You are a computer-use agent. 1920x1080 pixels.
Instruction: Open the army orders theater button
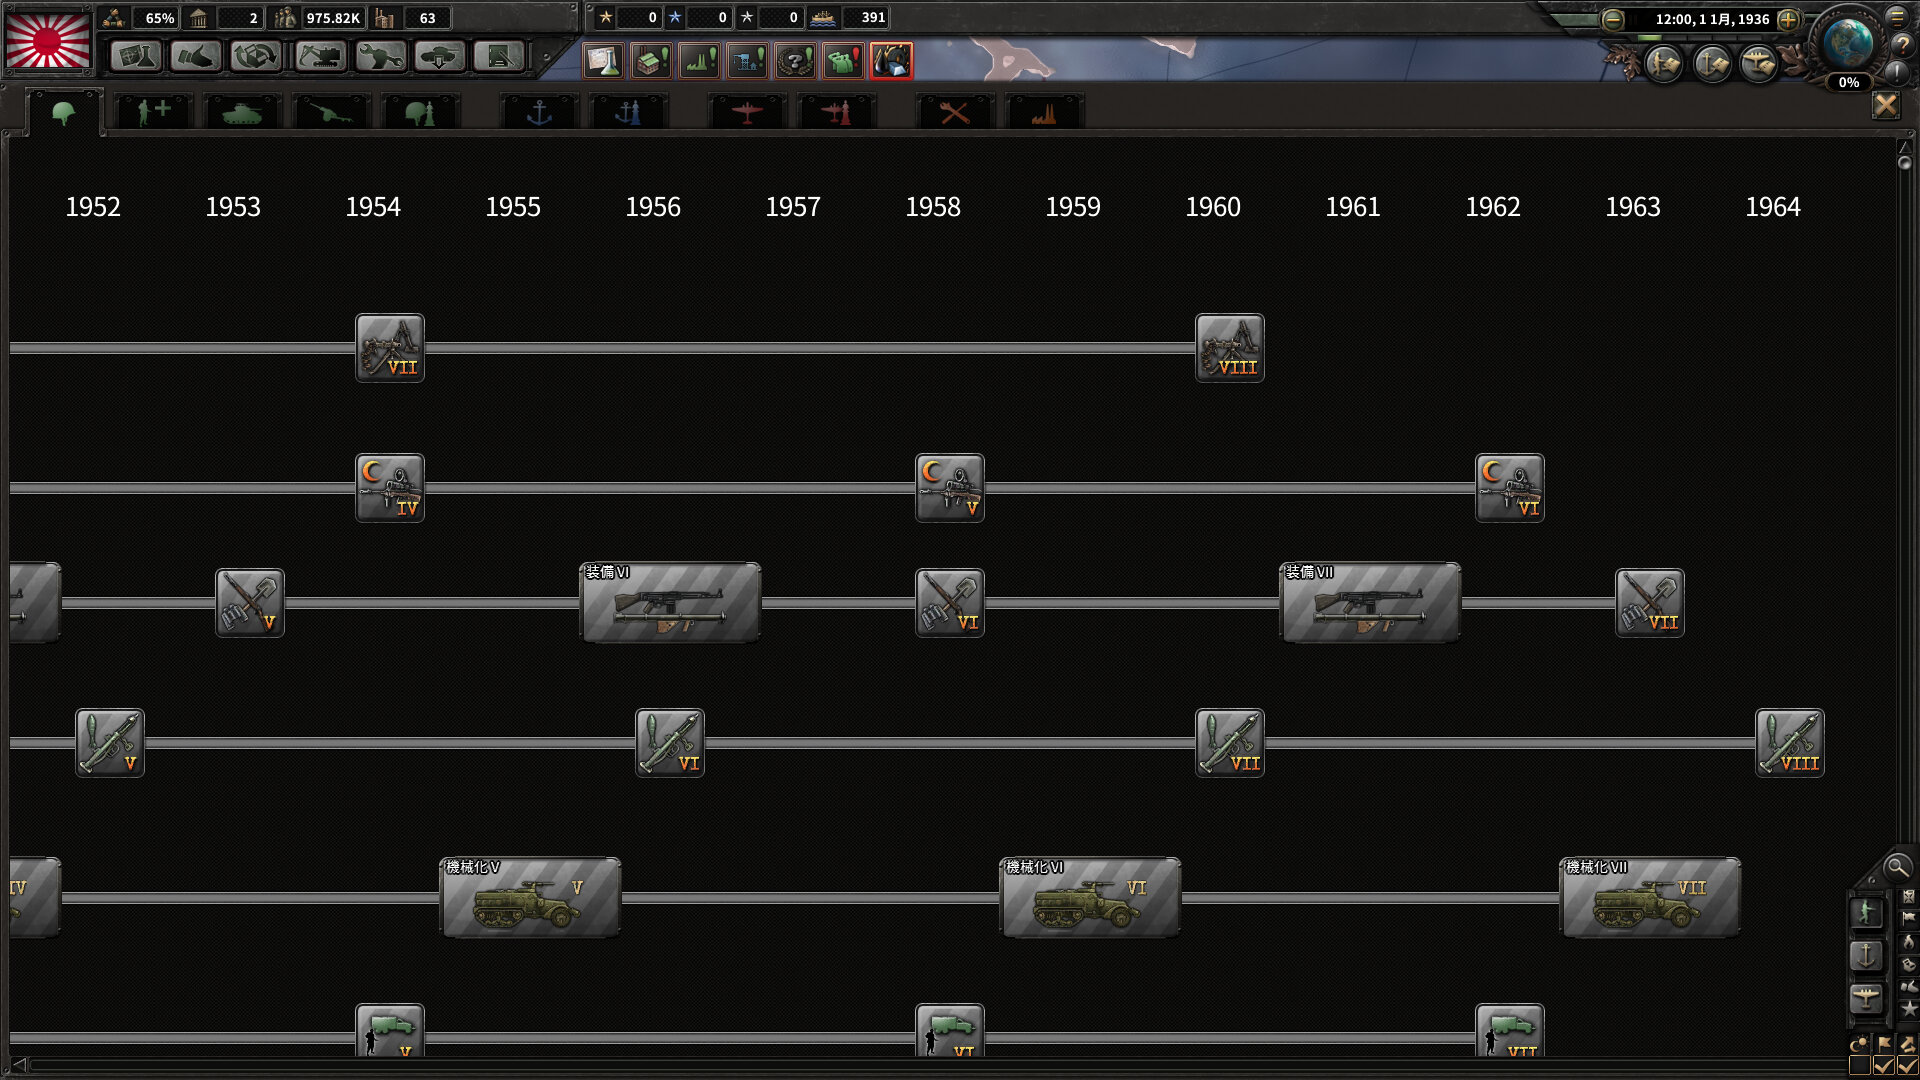click(1665, 65)
